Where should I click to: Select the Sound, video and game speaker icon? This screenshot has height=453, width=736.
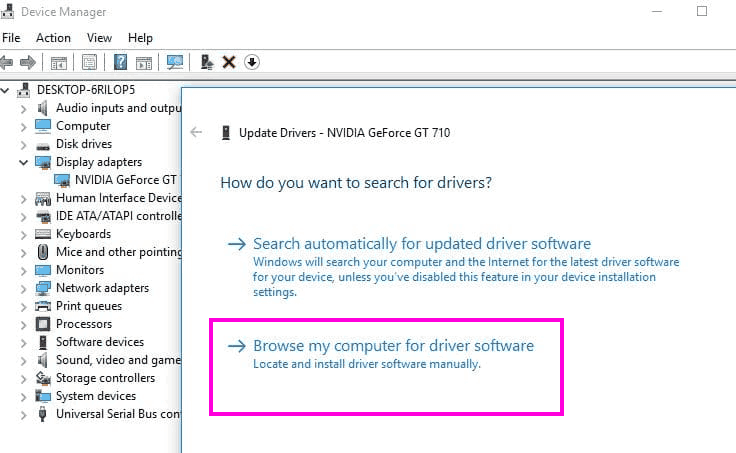point(43,360)
